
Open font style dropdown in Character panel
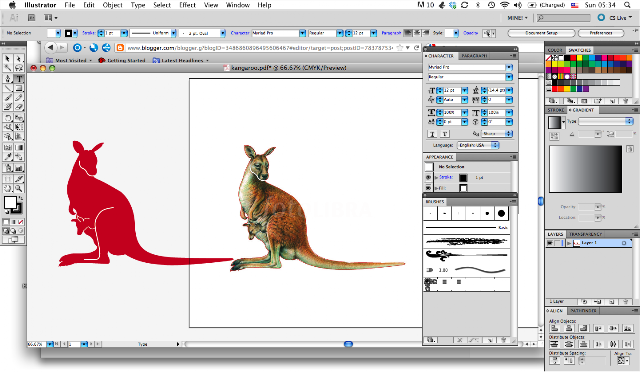pos(509,77)
